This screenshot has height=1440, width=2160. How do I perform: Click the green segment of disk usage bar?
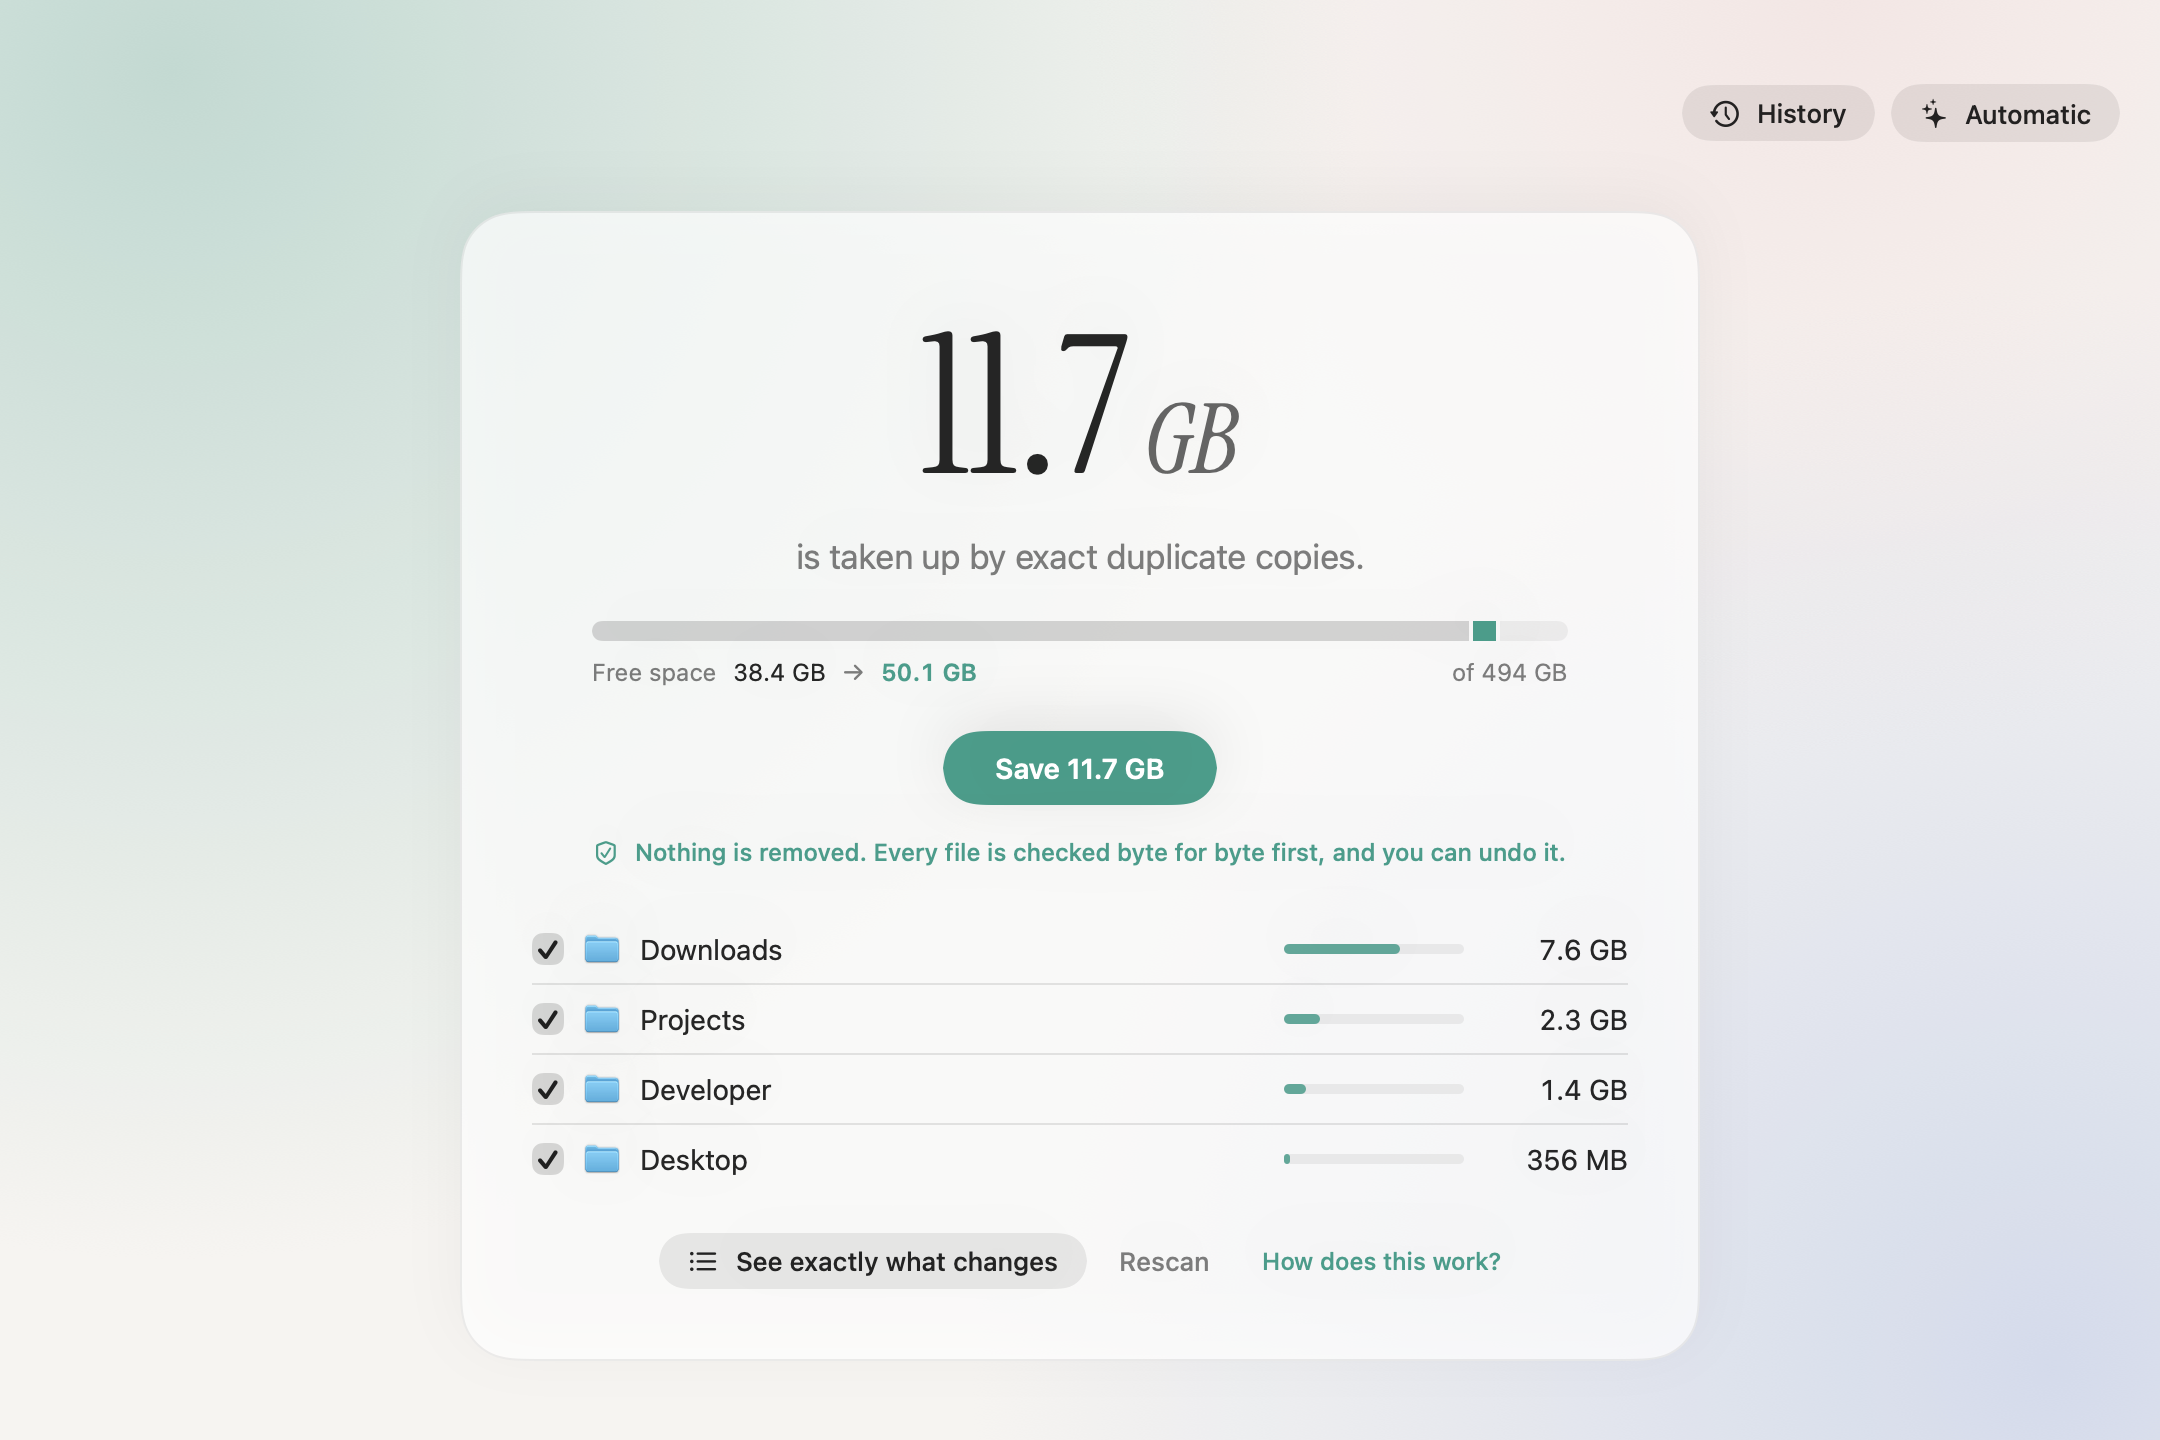tap(1484, 631)
